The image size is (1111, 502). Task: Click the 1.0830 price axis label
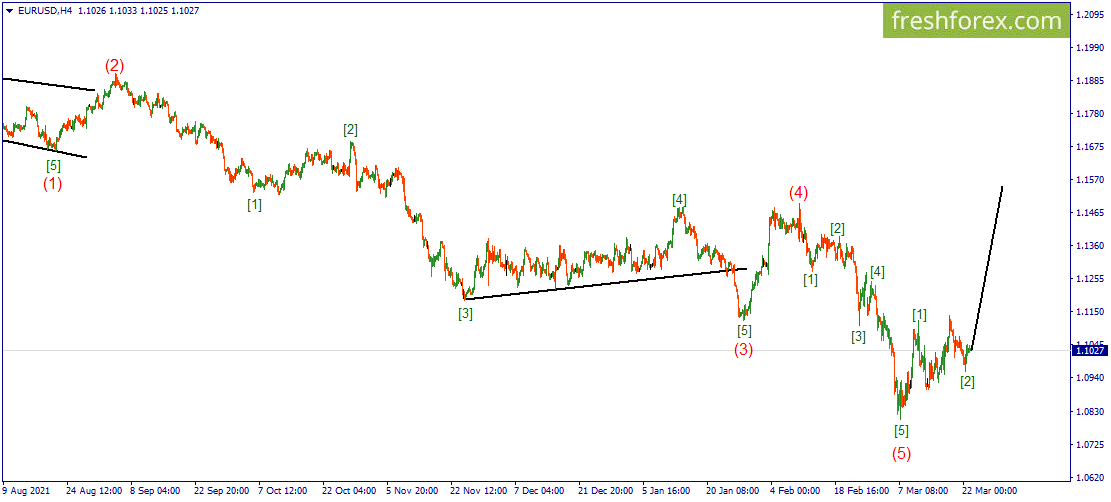[1090, 411]
